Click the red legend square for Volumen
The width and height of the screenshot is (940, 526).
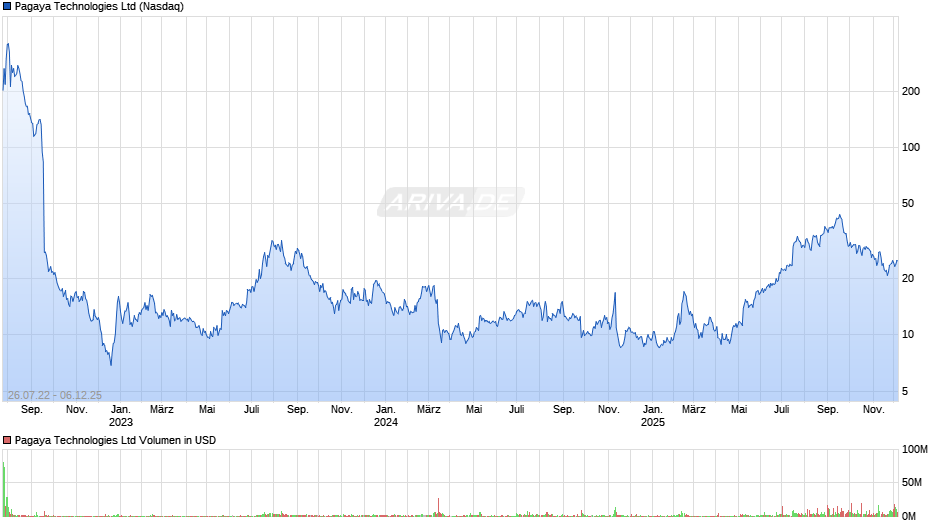(7, 440)
